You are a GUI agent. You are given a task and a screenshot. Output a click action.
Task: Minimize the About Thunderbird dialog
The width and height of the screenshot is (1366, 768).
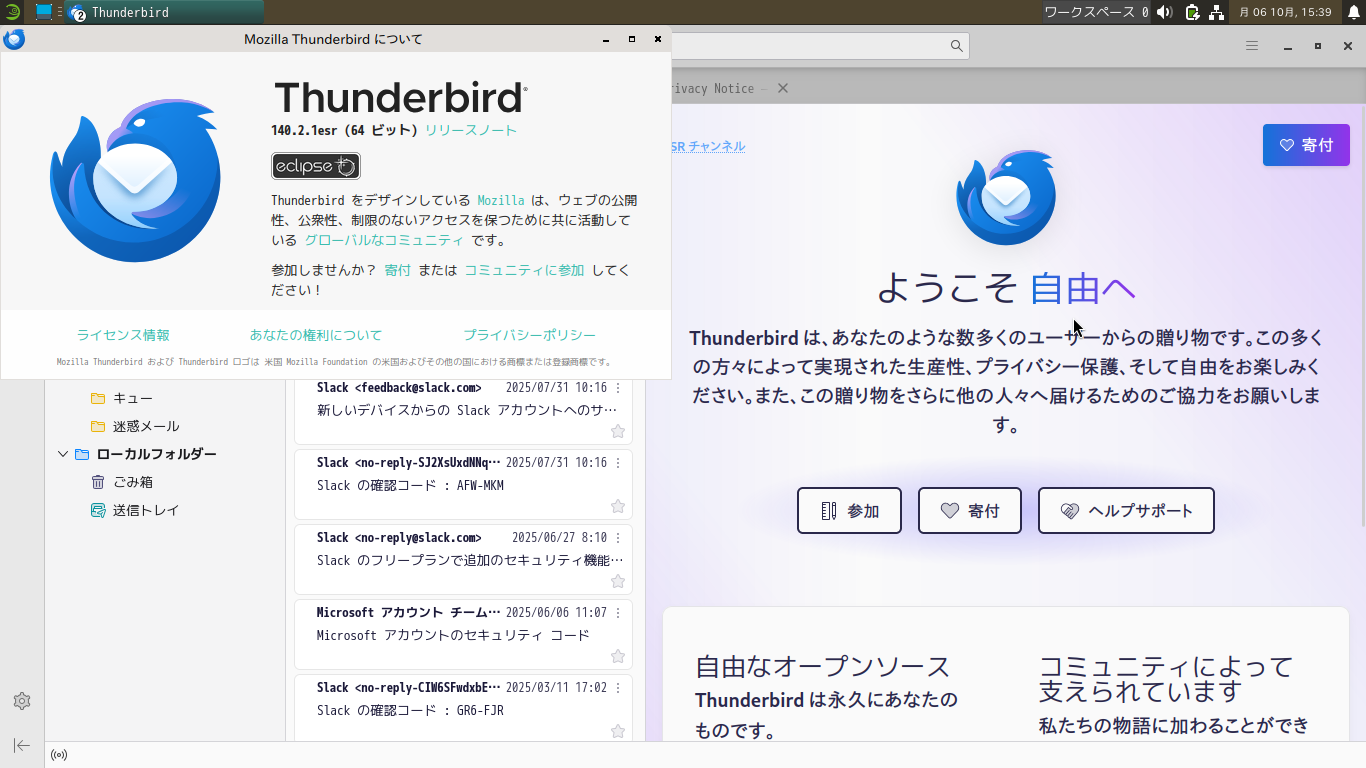[606, 39]
